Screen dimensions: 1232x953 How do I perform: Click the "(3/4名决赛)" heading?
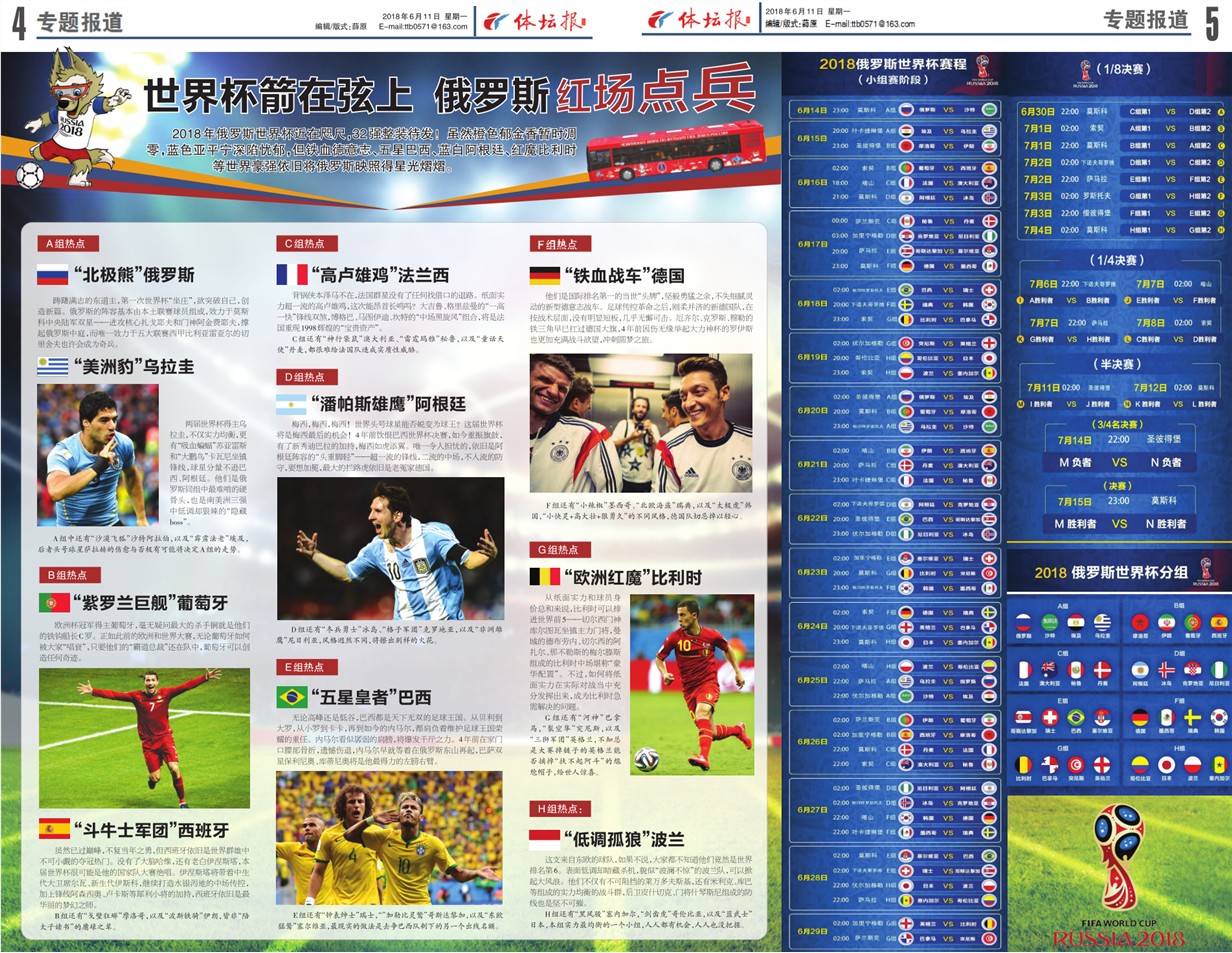tap(1118, 424)
